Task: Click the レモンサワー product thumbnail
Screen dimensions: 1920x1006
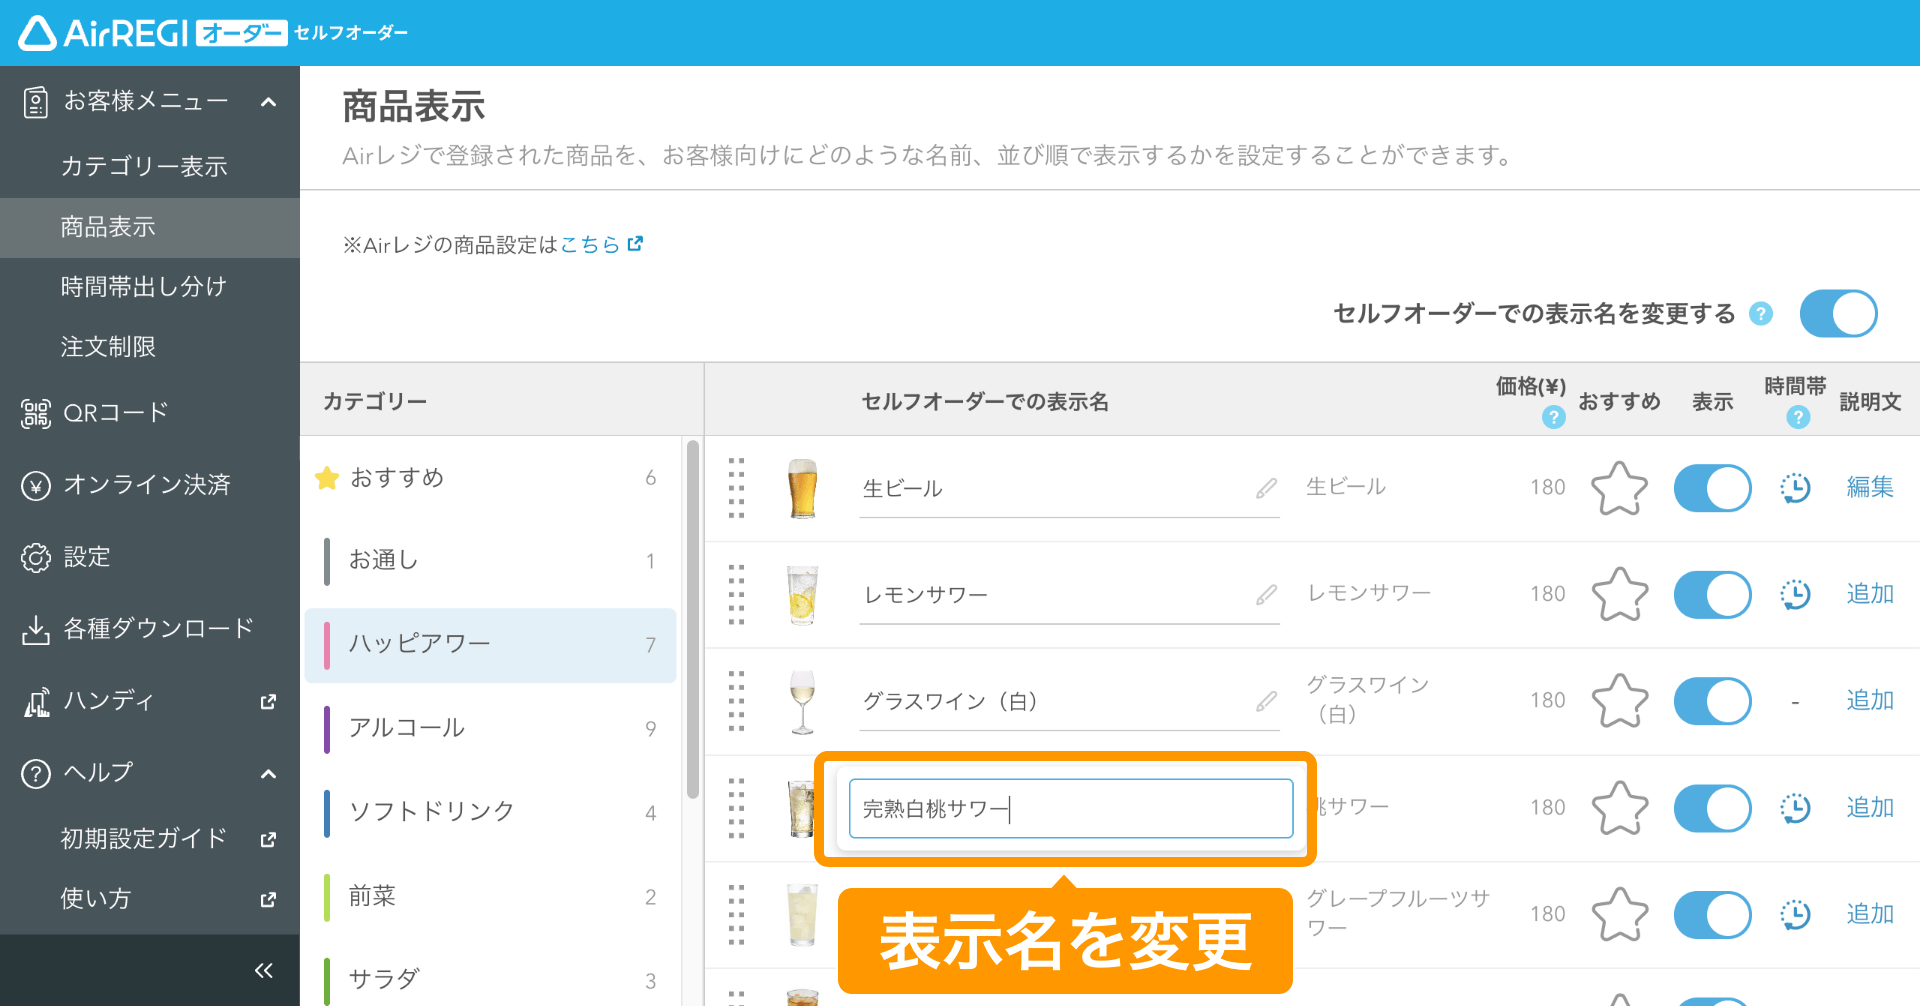Action: tap(802, 594)
